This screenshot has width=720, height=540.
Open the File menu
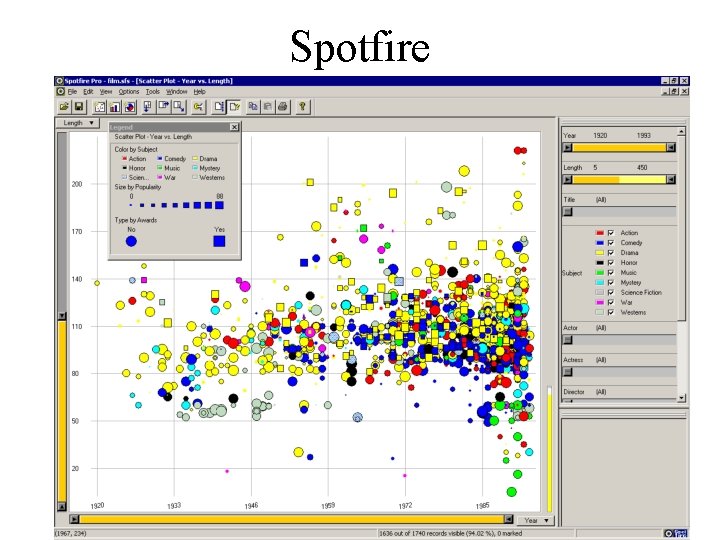[x=72, y=92]
